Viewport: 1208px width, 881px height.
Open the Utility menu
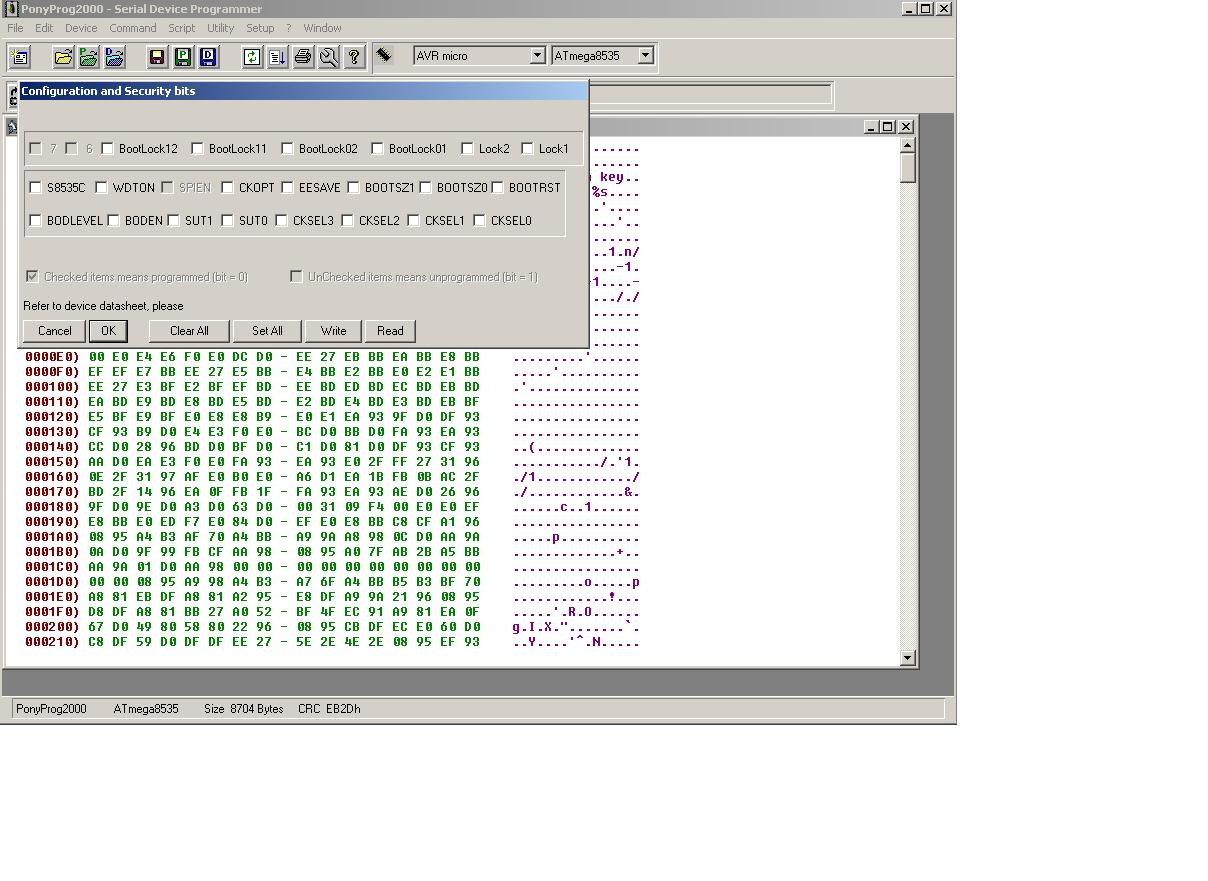tap(220, 28)
